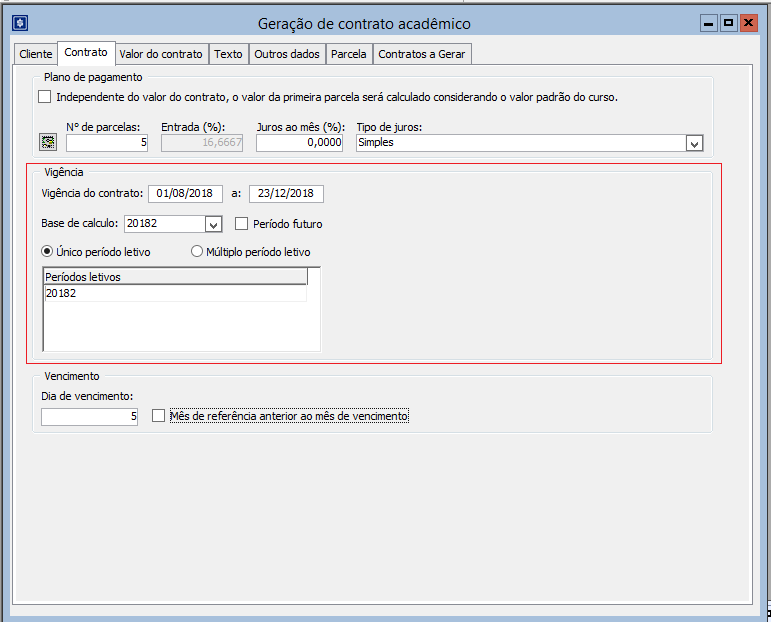Click the application icon in title bar
This screenshot has height=622, width=771.
[18, 23]
